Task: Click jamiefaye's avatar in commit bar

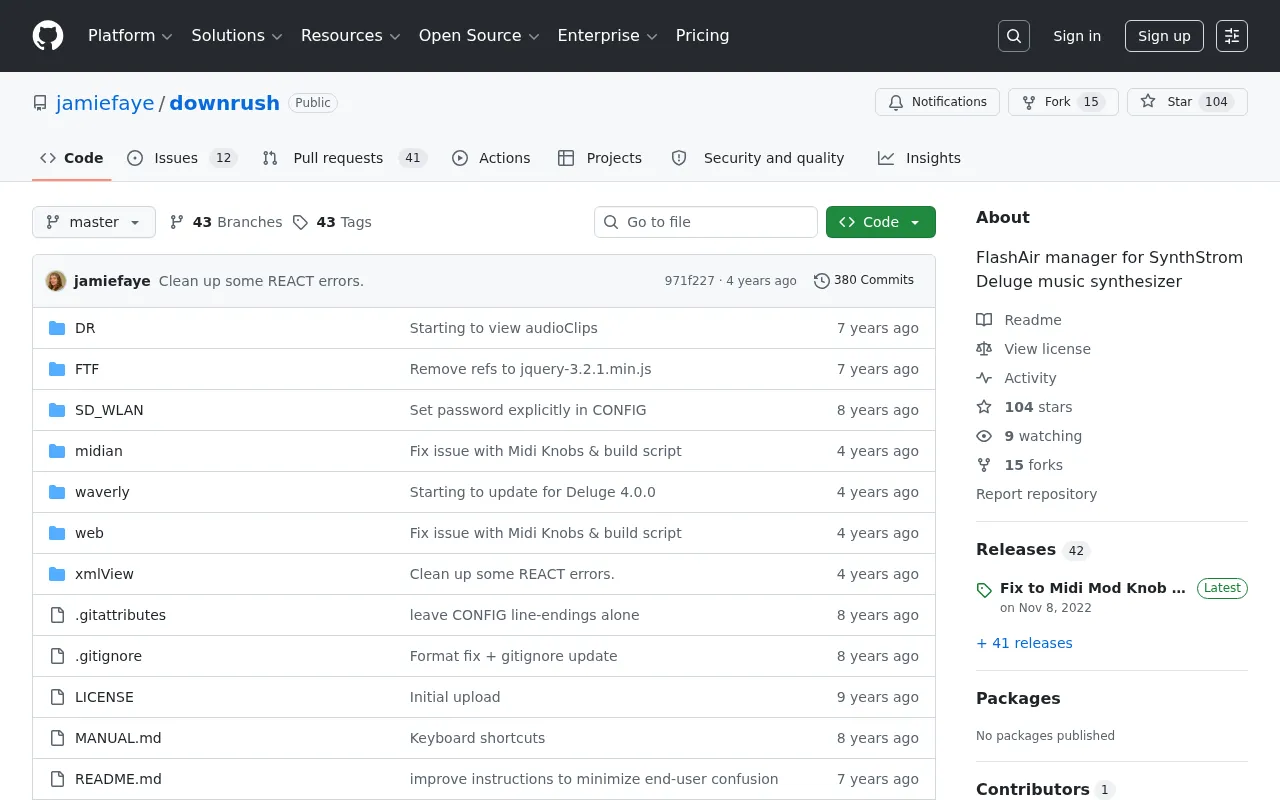Action: point(56,281)
